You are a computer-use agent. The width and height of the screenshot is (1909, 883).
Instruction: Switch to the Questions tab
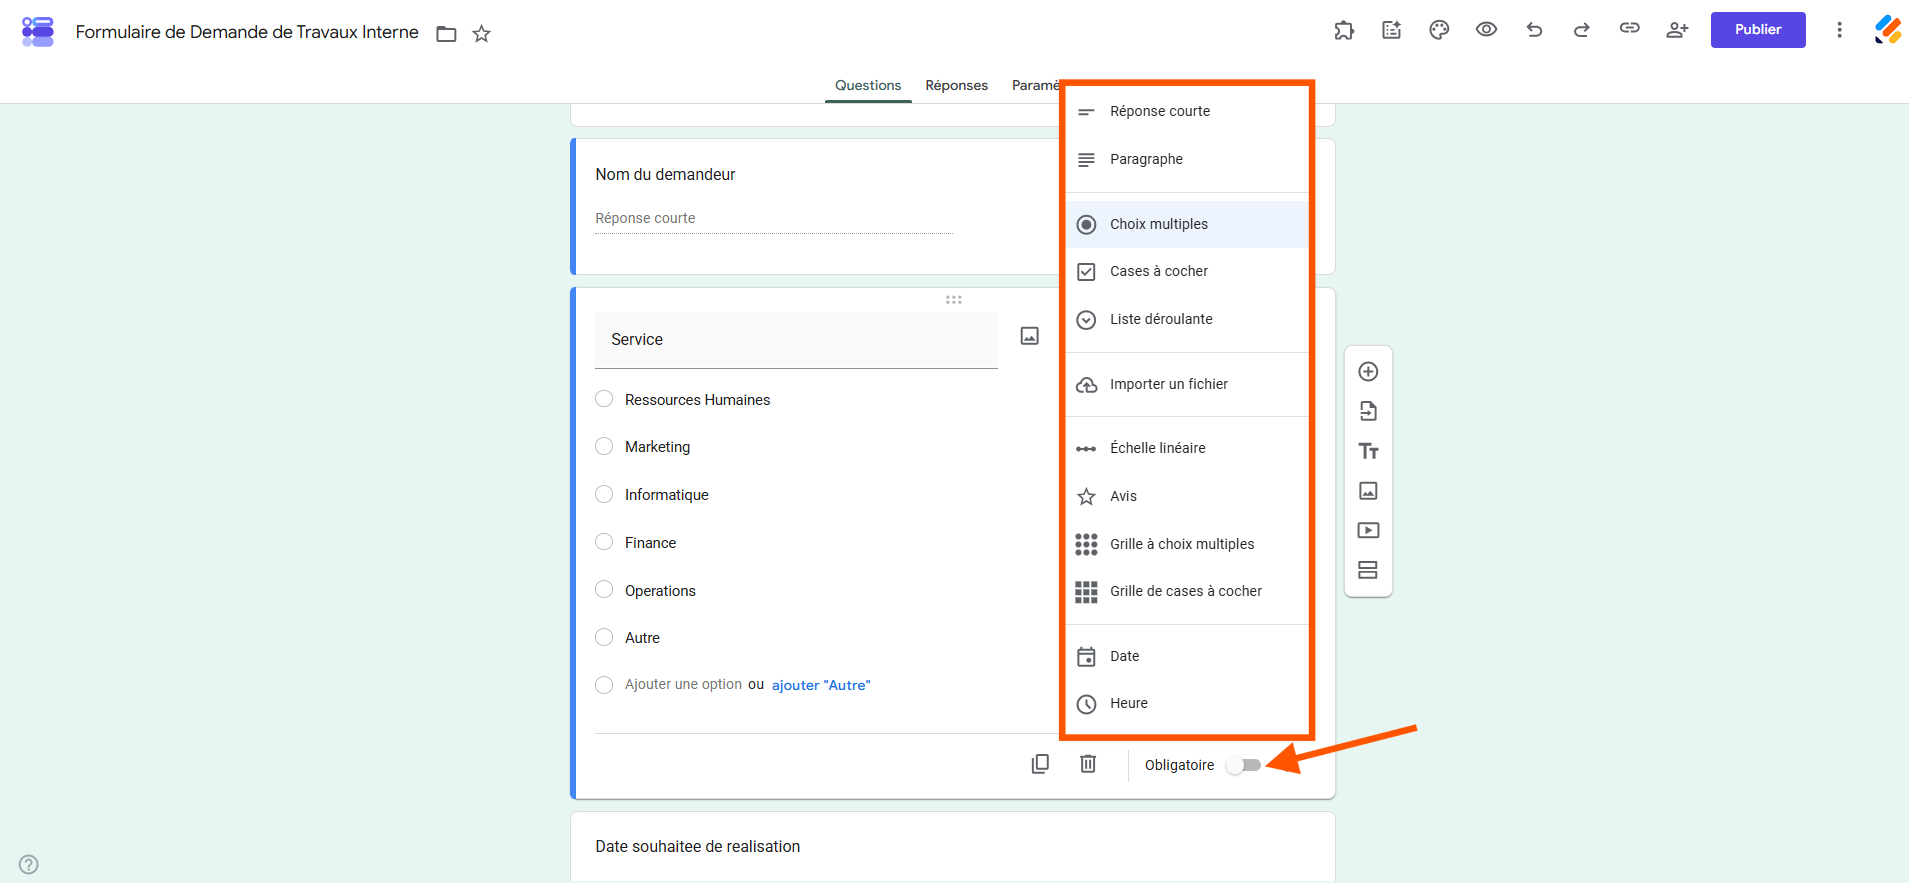pos(868,85)
